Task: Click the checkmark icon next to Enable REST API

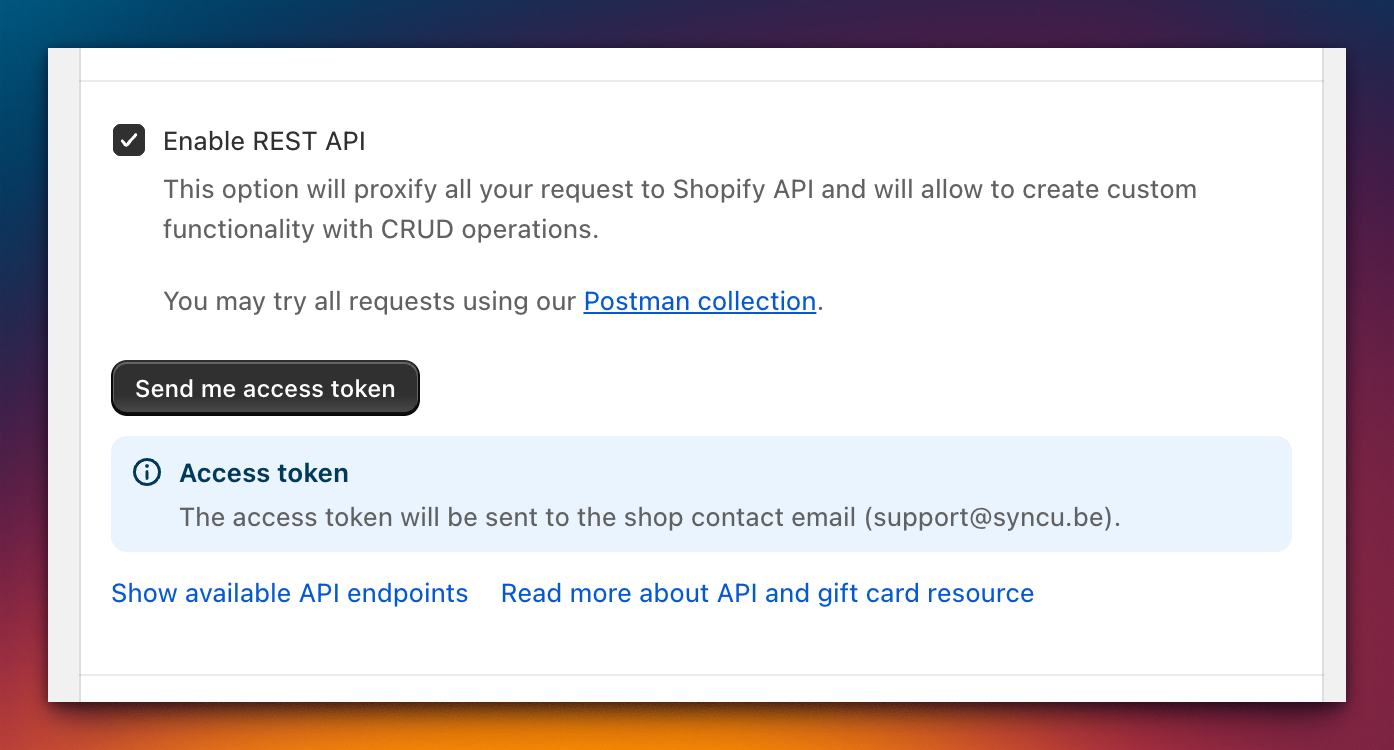Action: tap(128, 140)
